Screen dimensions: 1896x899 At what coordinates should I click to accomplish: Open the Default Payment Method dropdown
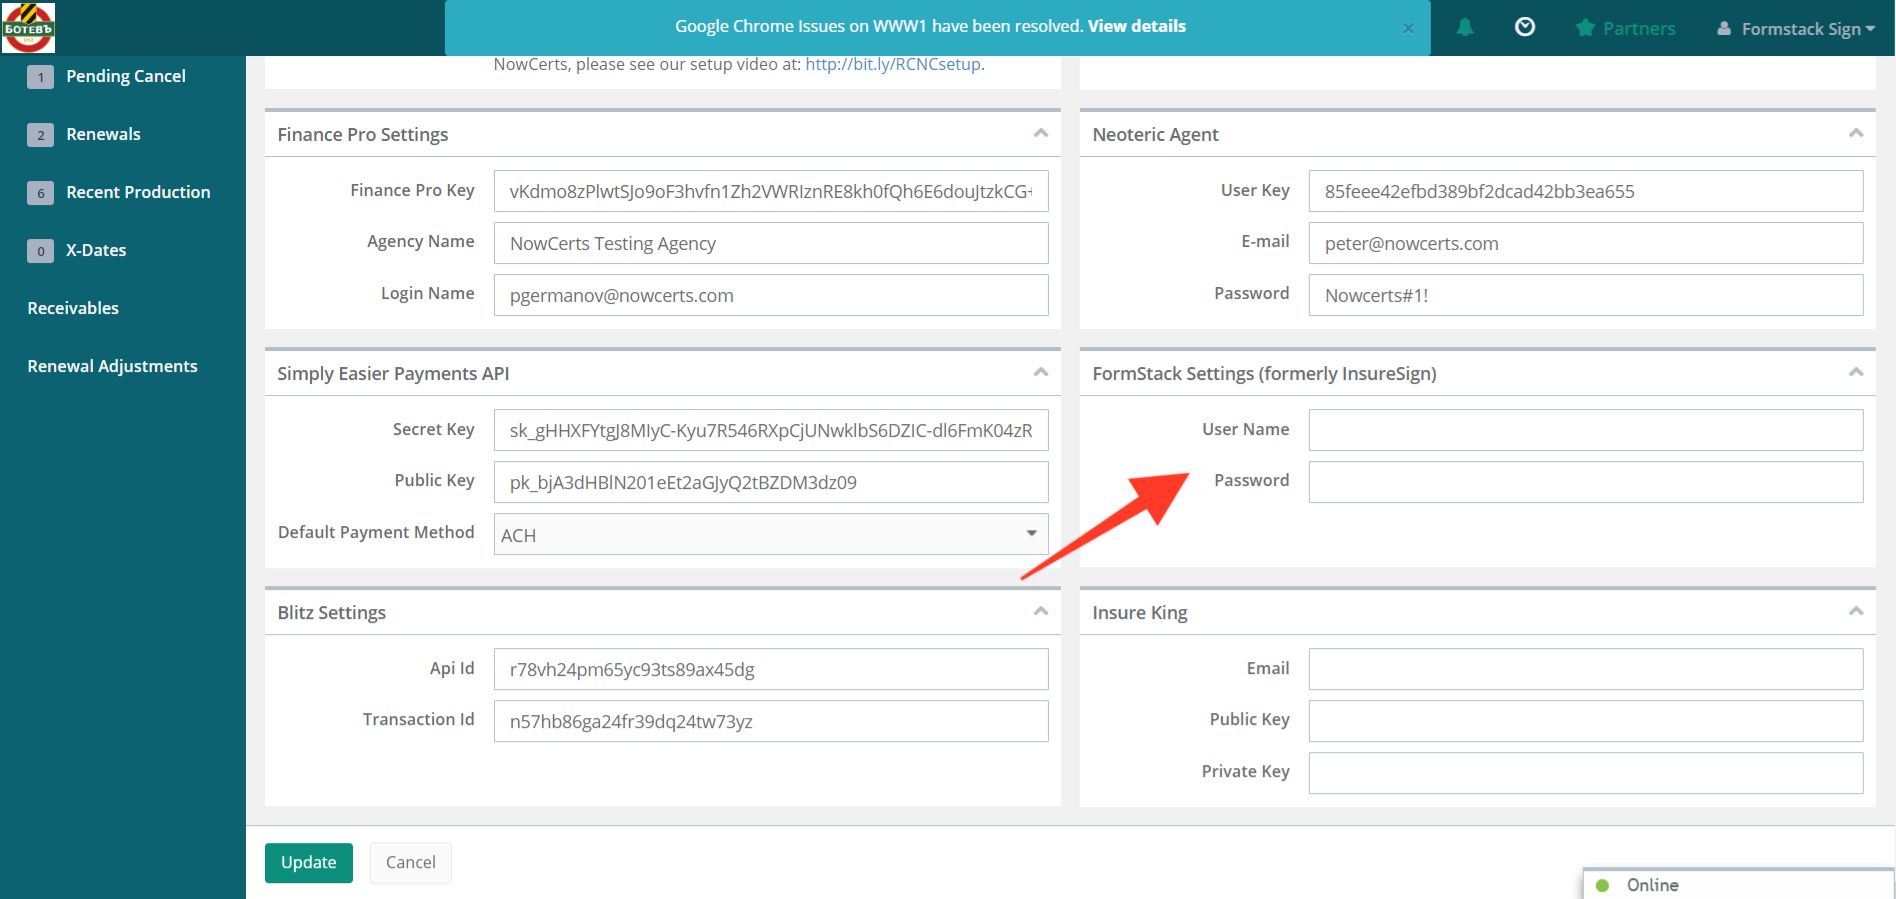click(x=771, y=534)
